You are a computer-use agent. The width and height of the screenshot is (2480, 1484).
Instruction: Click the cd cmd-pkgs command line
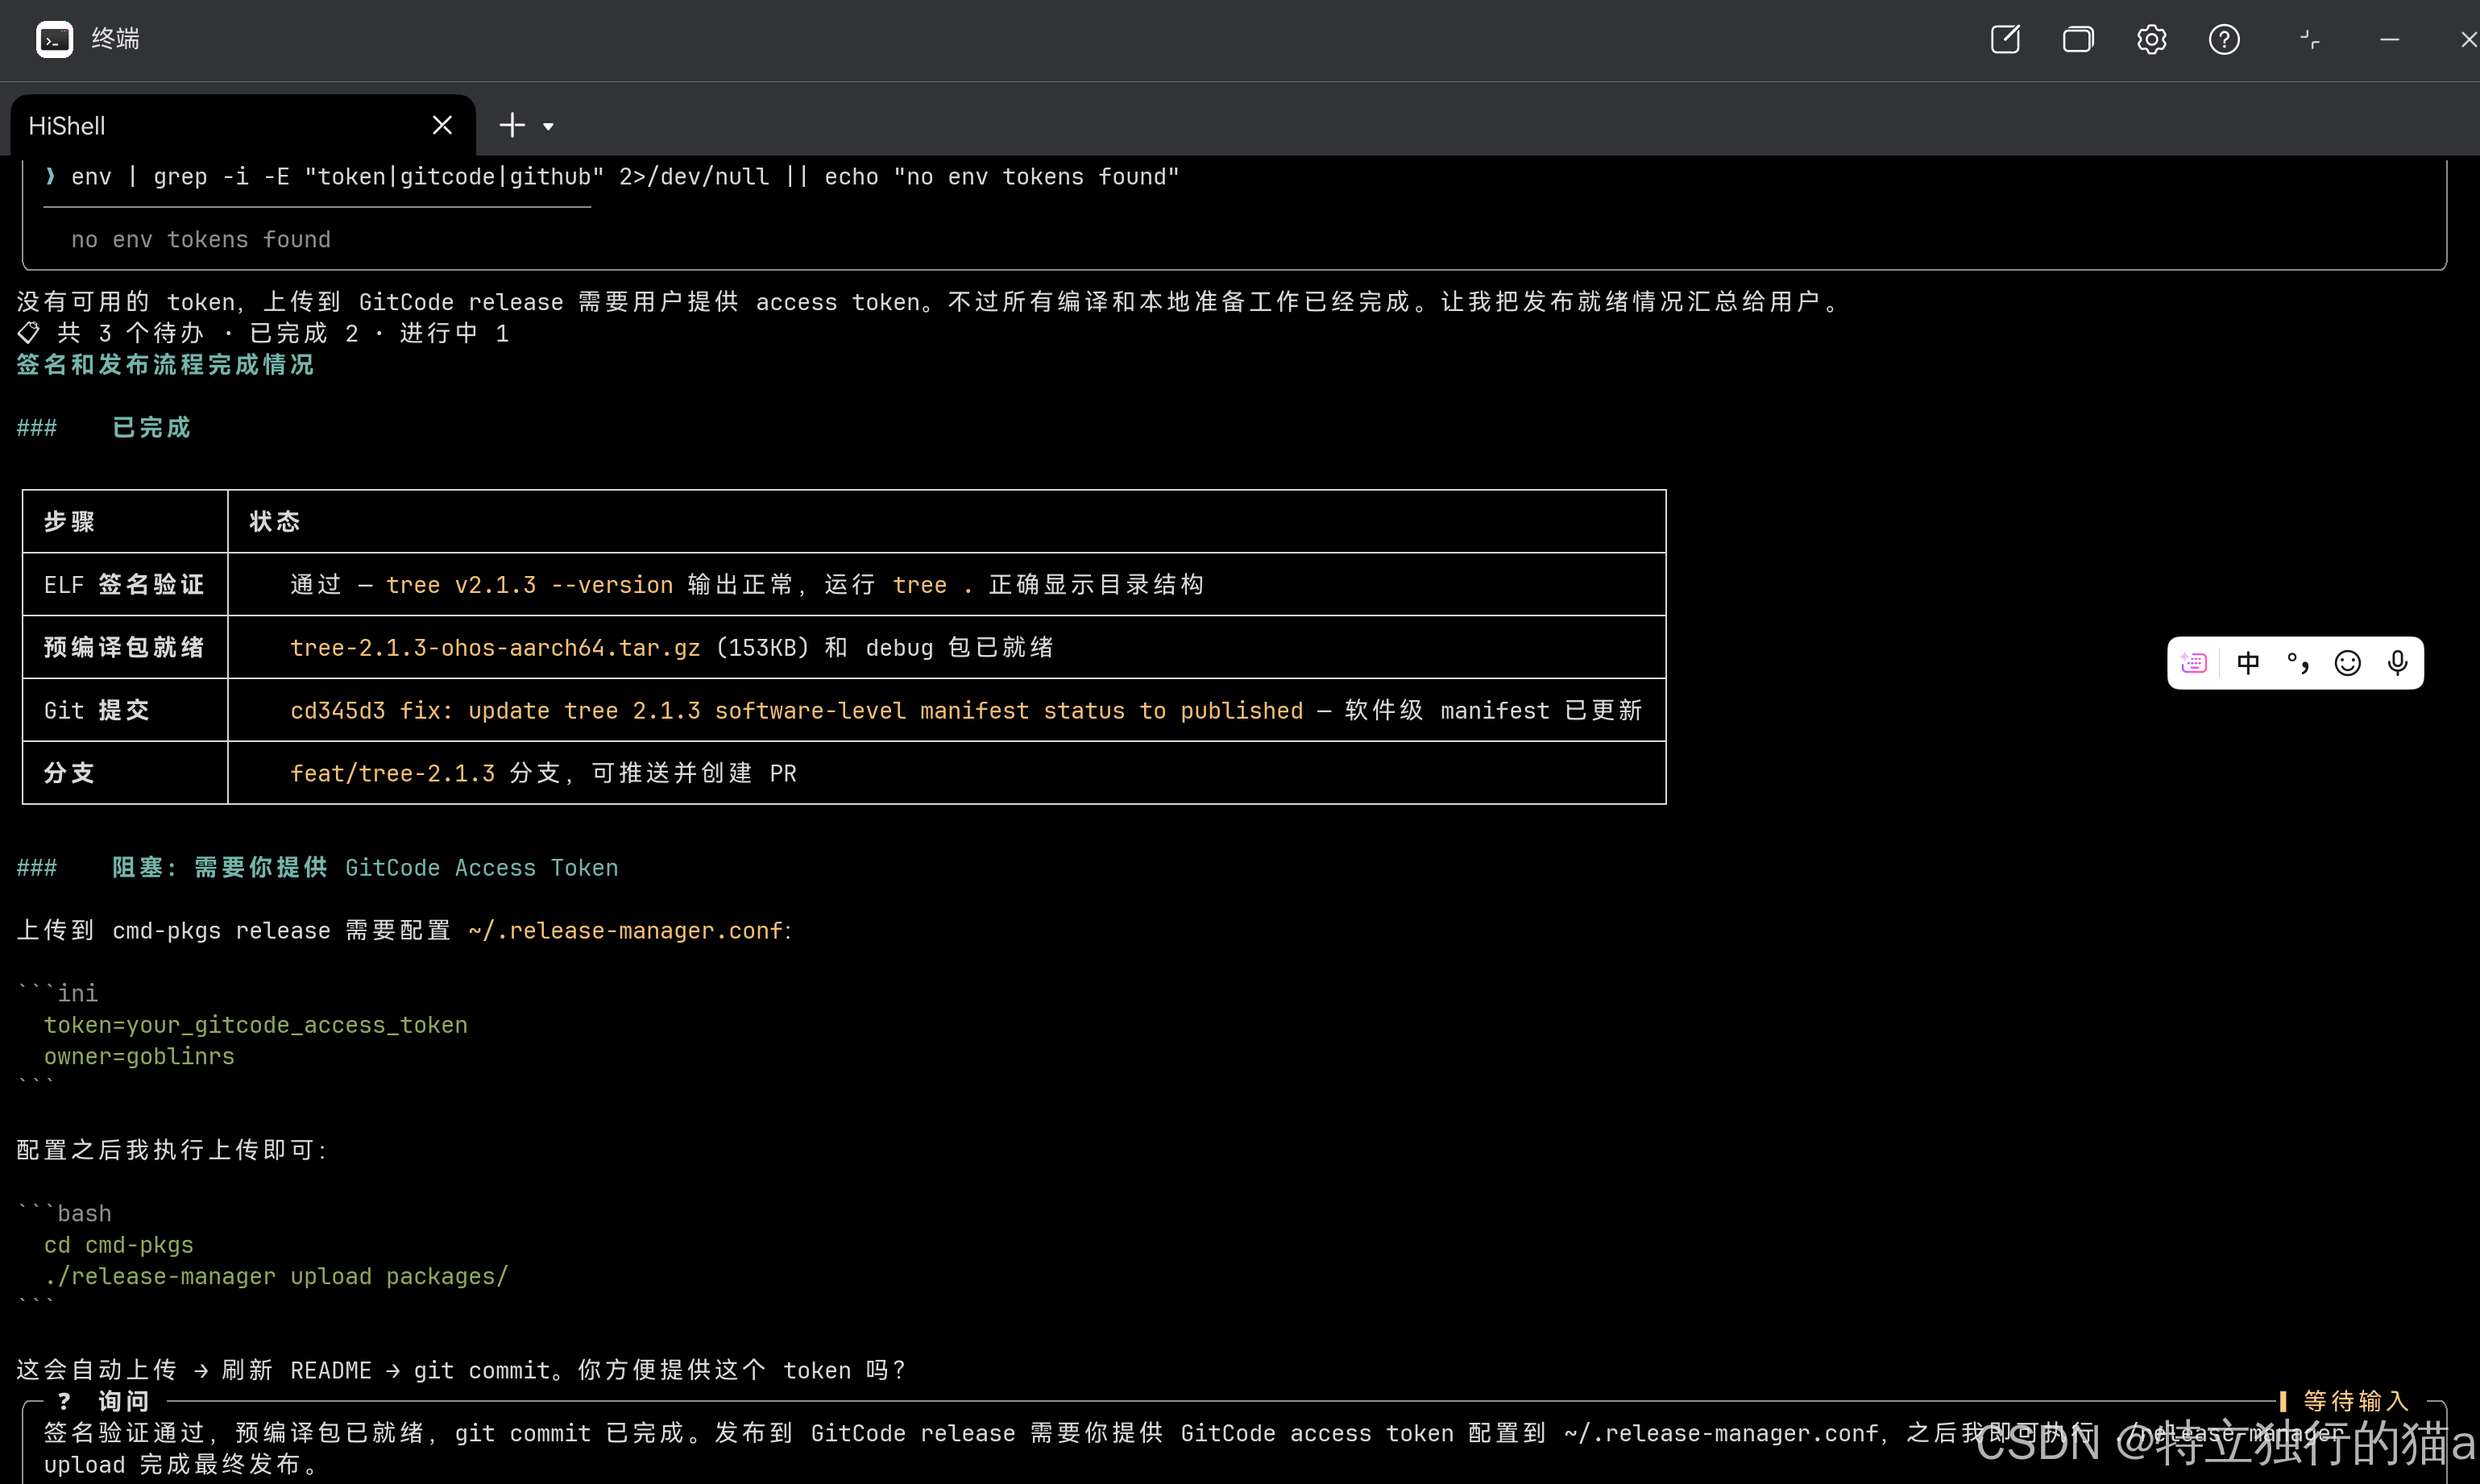[x=118, y=1245]
